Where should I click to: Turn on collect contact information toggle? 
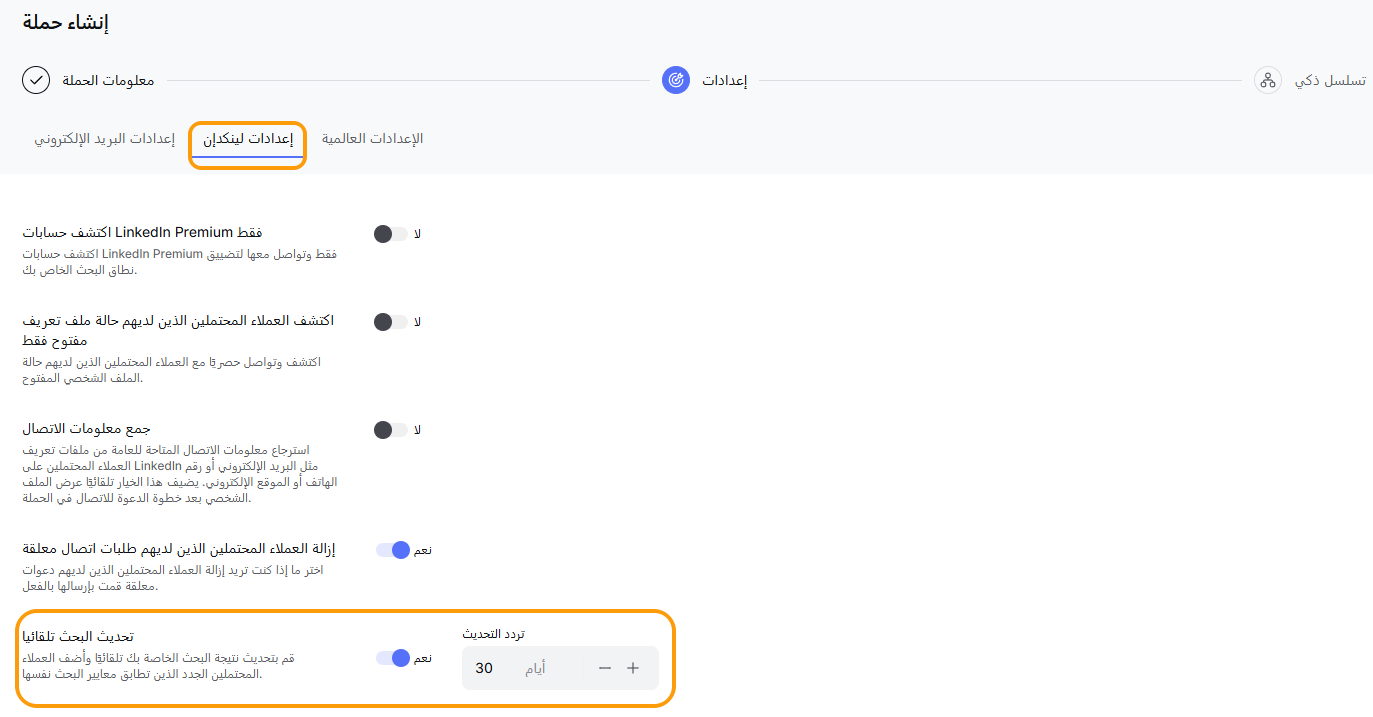tap(391, 430)
